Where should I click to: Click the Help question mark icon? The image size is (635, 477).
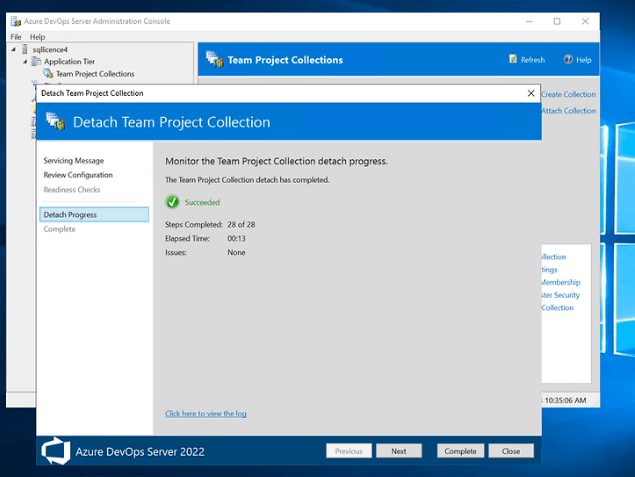[568, 59]
